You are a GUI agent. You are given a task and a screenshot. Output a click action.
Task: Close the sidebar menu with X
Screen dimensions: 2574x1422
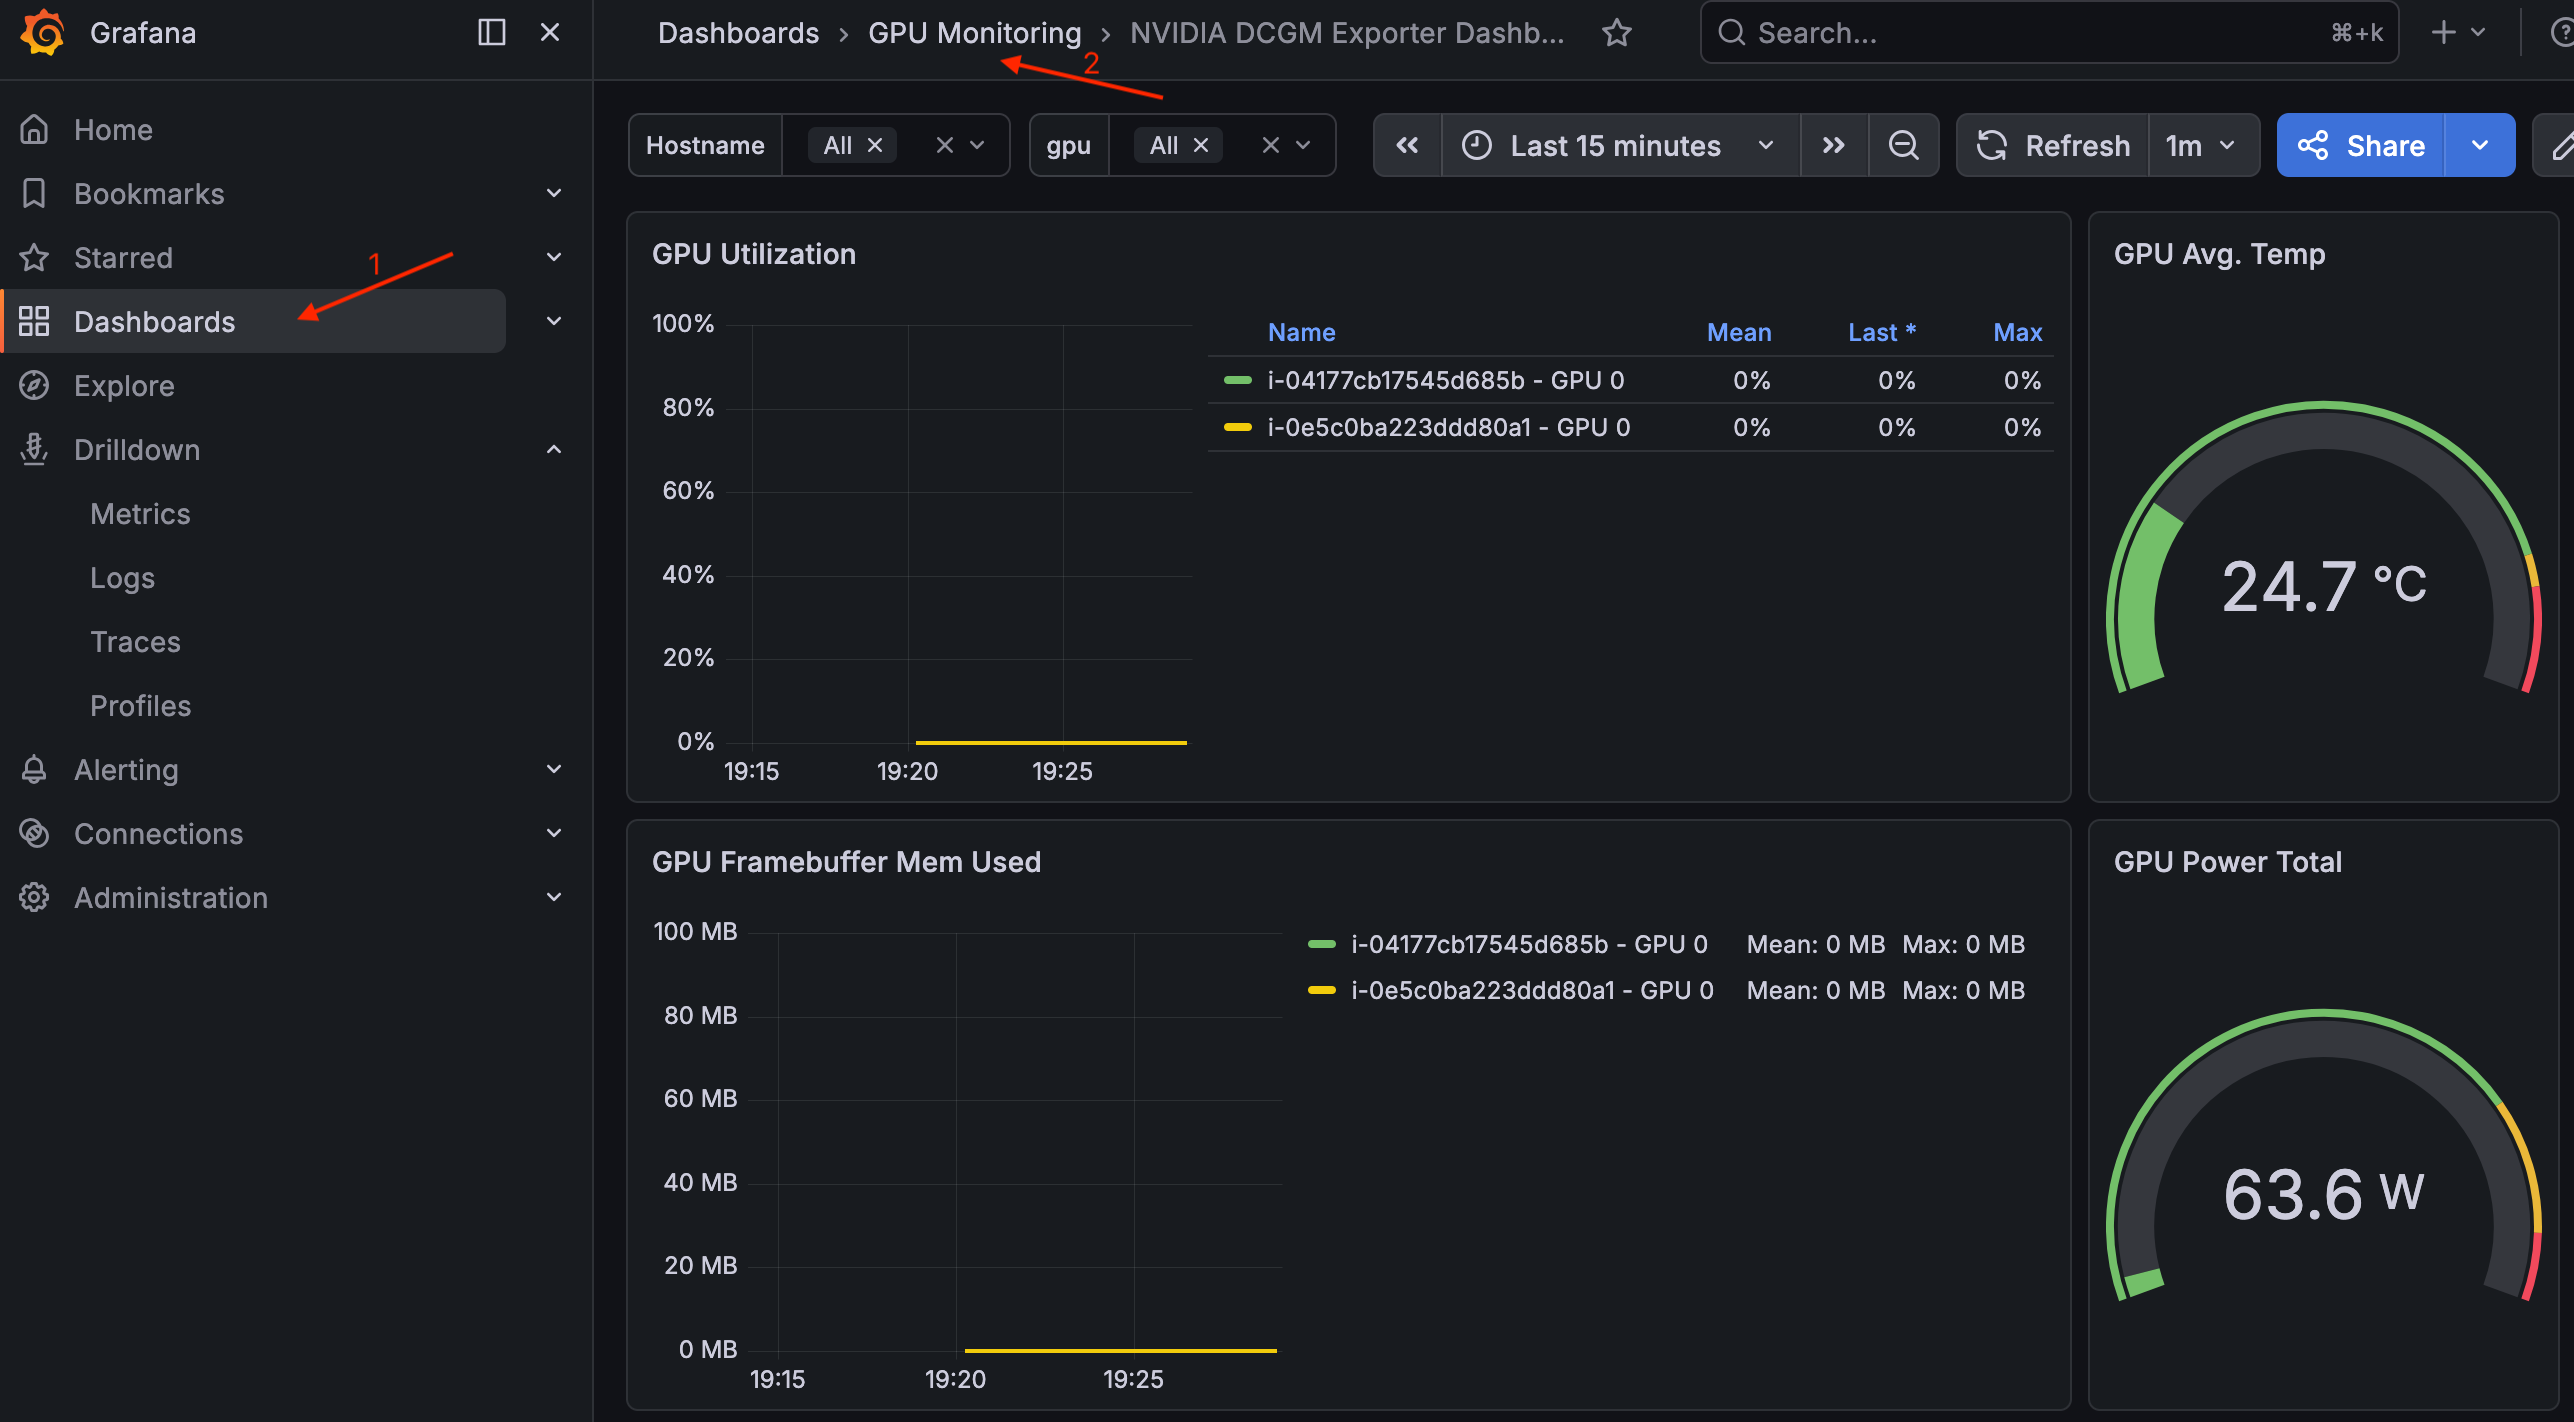coord(550,32)
